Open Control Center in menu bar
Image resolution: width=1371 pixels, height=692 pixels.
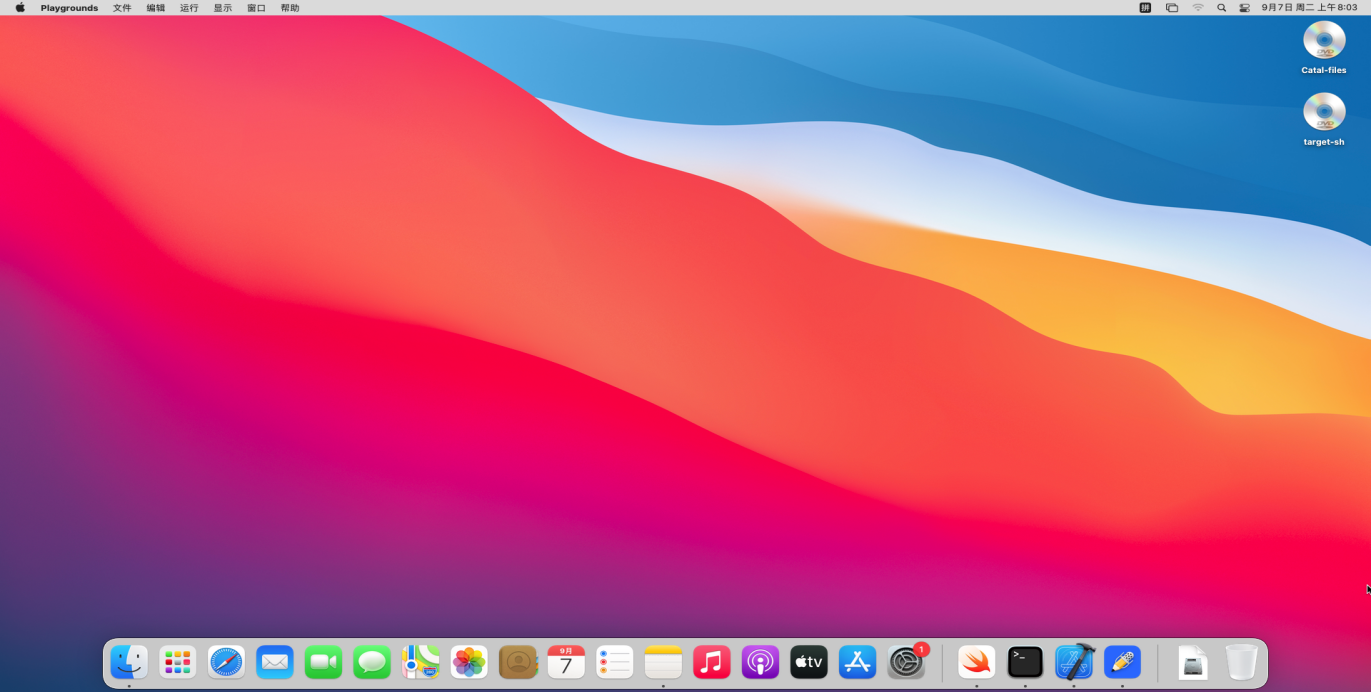click(1245, 8)
